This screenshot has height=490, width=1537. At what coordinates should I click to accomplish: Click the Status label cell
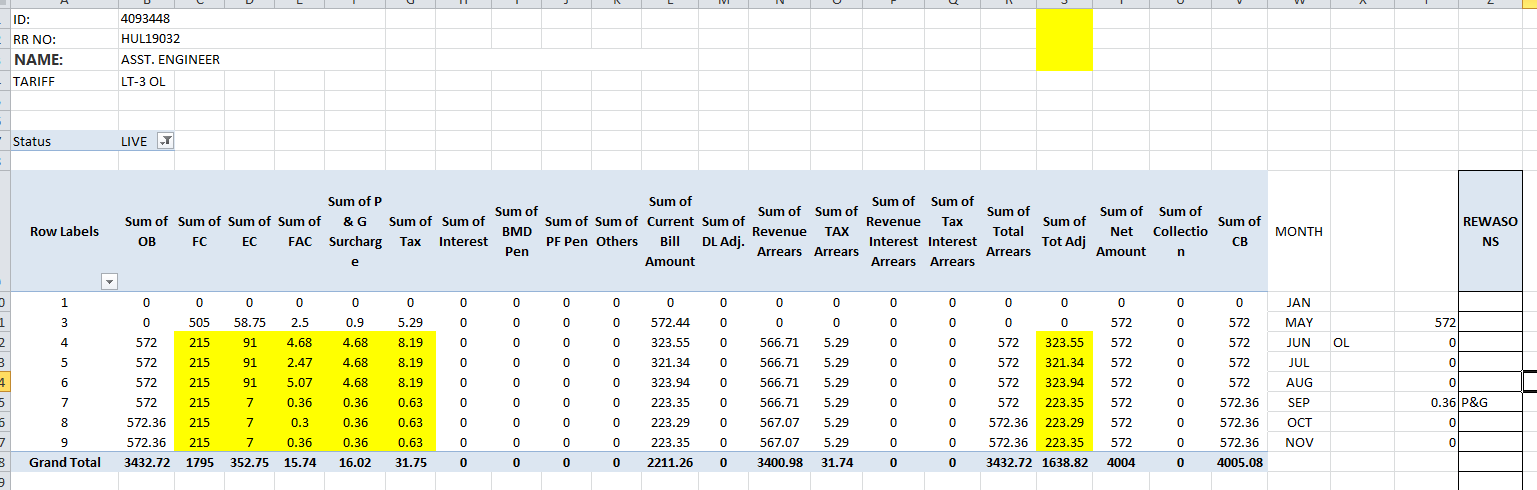32,142
